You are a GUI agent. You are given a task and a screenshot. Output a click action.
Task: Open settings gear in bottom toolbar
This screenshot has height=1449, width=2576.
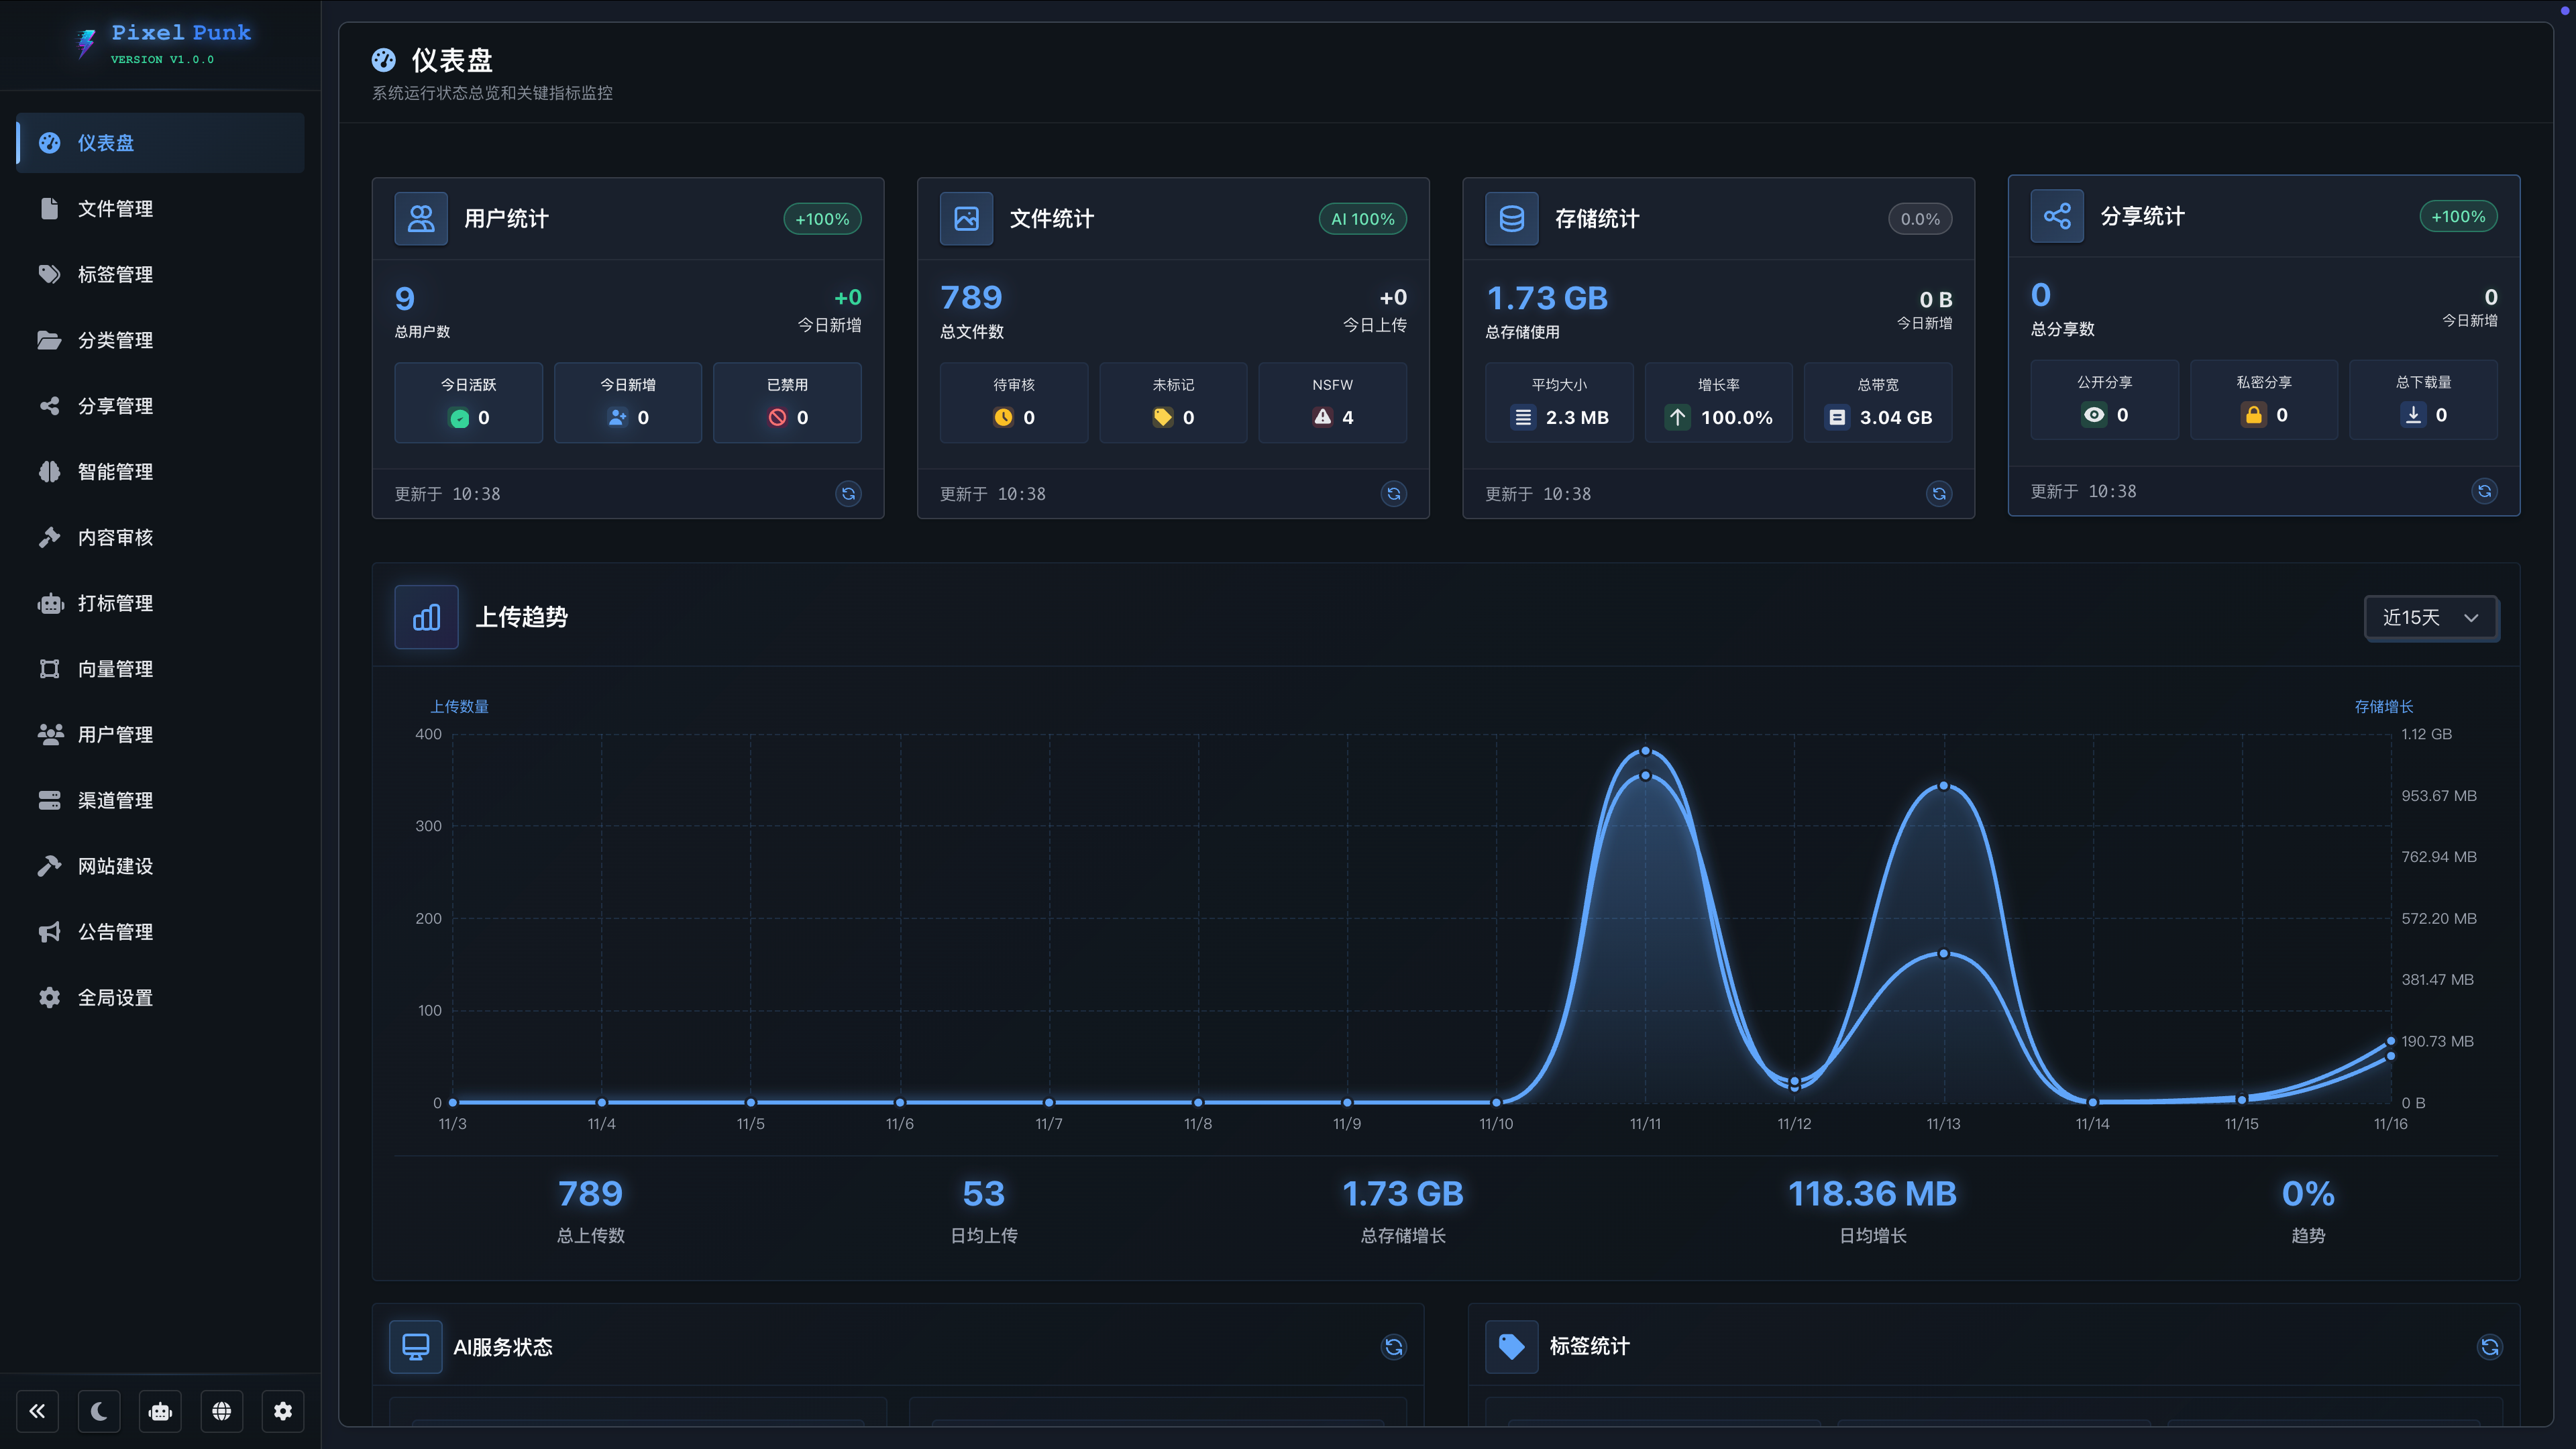pos(283,1411)
